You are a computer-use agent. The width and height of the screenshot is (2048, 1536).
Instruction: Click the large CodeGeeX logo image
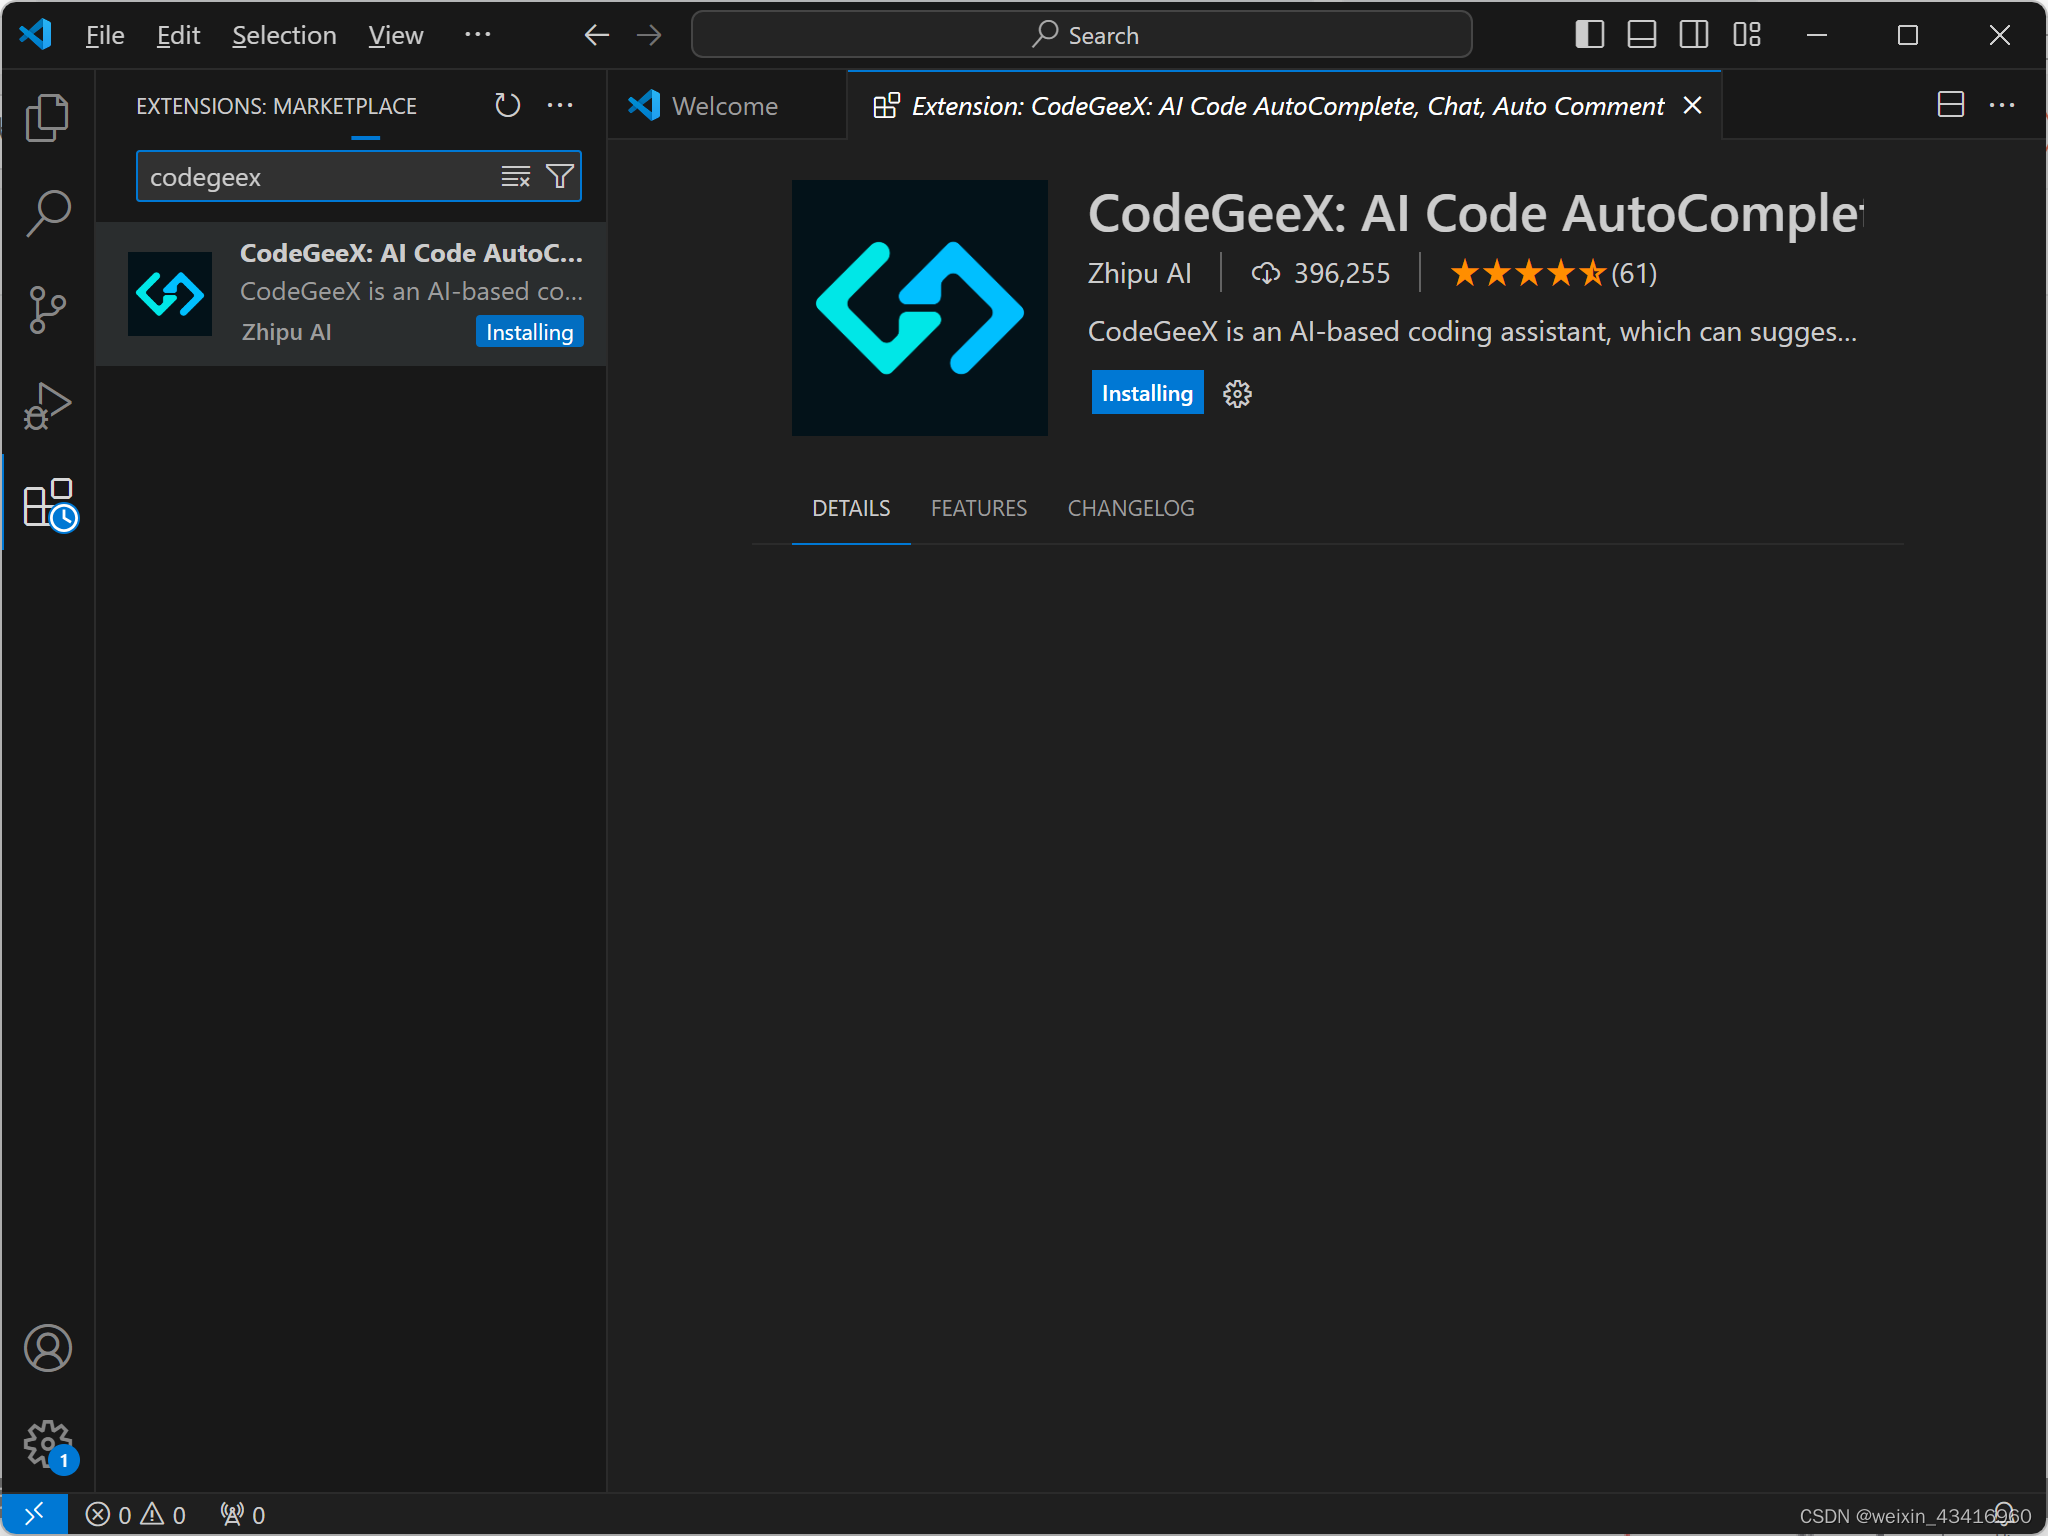tap(919, 307)
